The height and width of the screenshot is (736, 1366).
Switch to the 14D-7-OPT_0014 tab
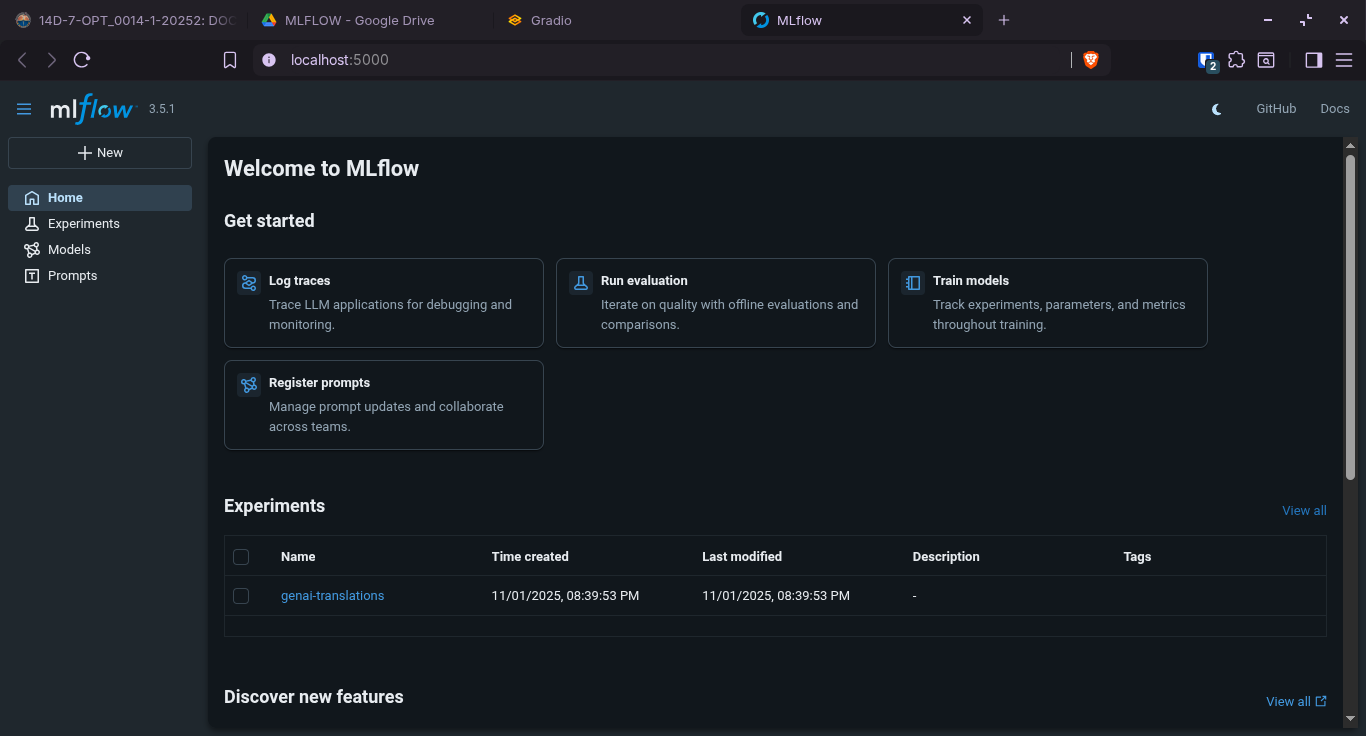tap(124, 20)
